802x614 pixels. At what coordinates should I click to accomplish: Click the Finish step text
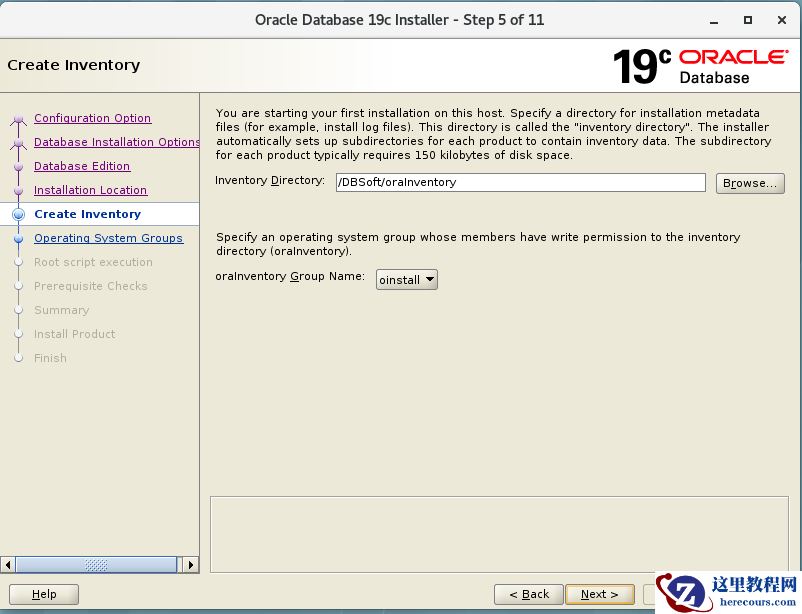click(50, 358)
